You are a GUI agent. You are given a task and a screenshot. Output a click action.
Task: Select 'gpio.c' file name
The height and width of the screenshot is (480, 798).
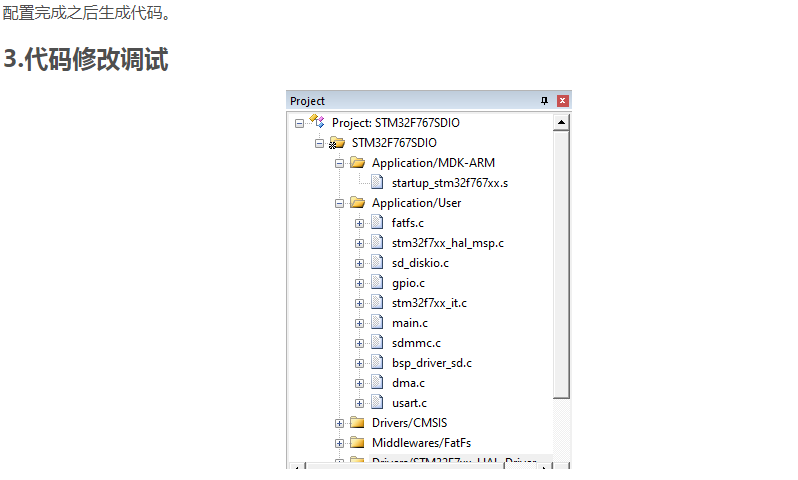pyautogui.click(x=408, y=283)
